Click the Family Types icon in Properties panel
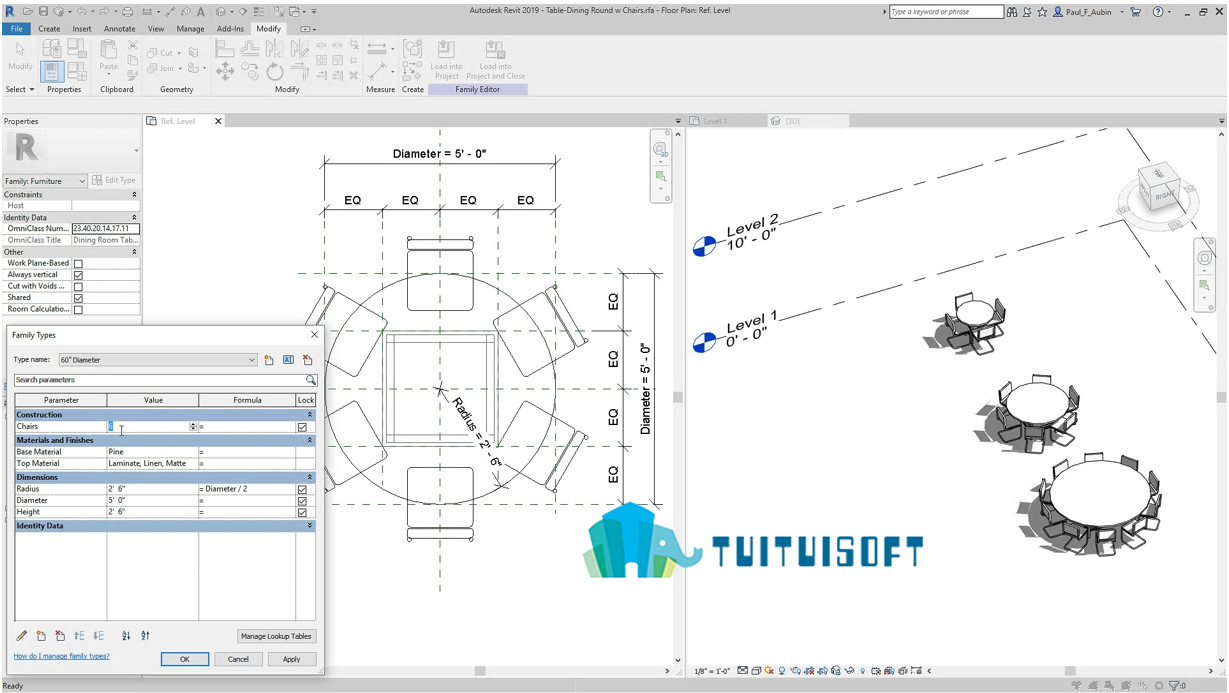1229x693 pixels. click(x=52, y=71)
